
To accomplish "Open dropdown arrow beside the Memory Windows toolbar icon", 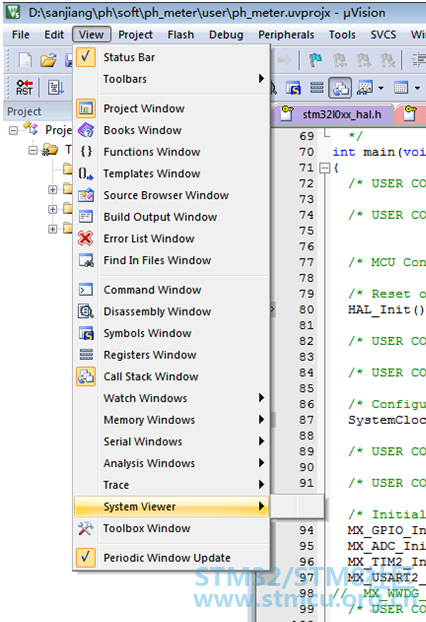I will pos(417,88).
